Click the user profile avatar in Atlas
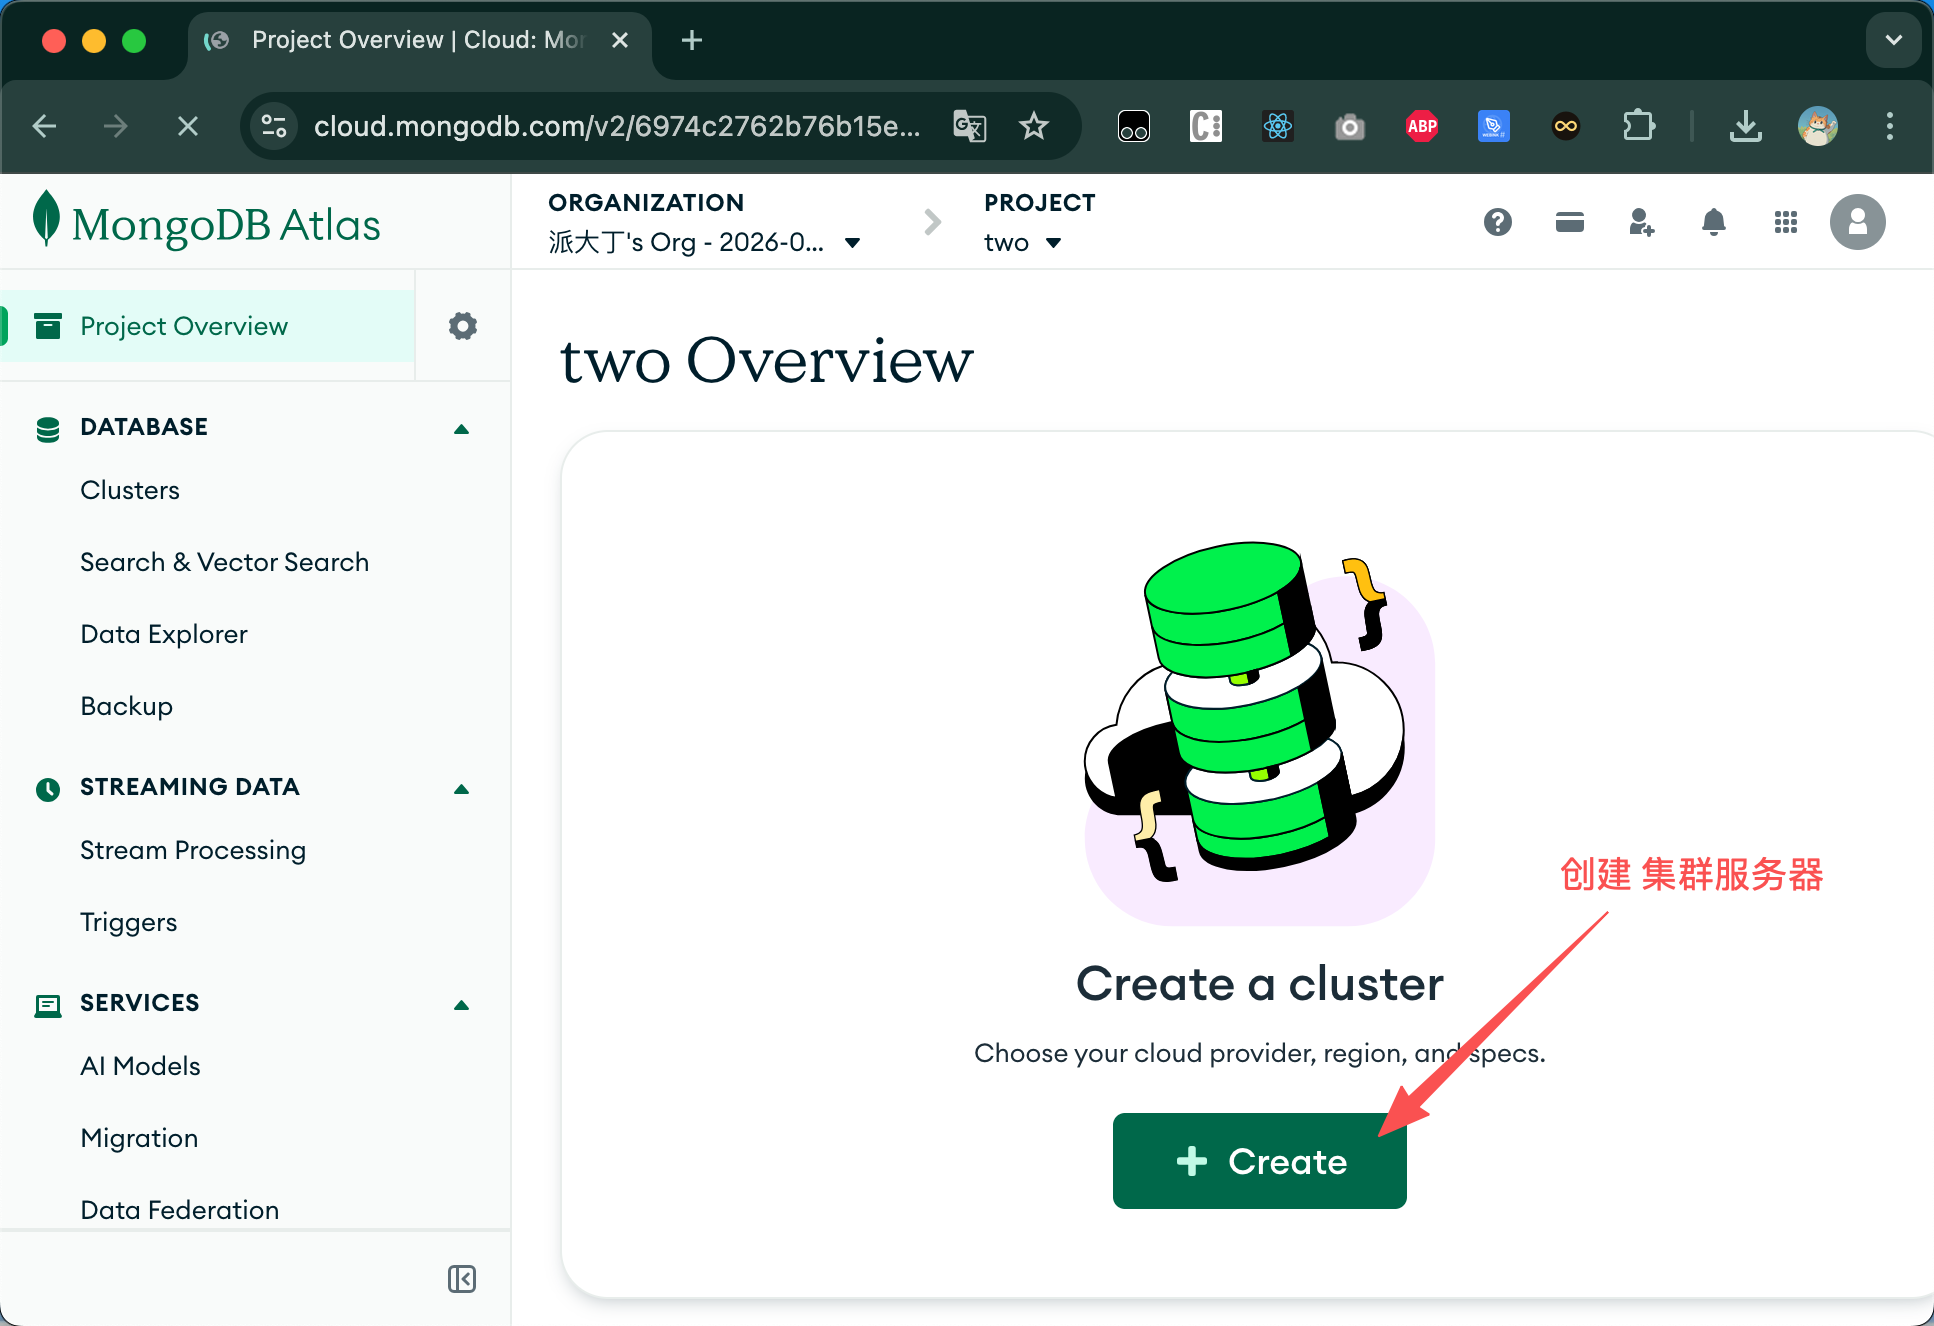The width and height of the screenshot is (1934, 1326). [x=1857, y=222]
